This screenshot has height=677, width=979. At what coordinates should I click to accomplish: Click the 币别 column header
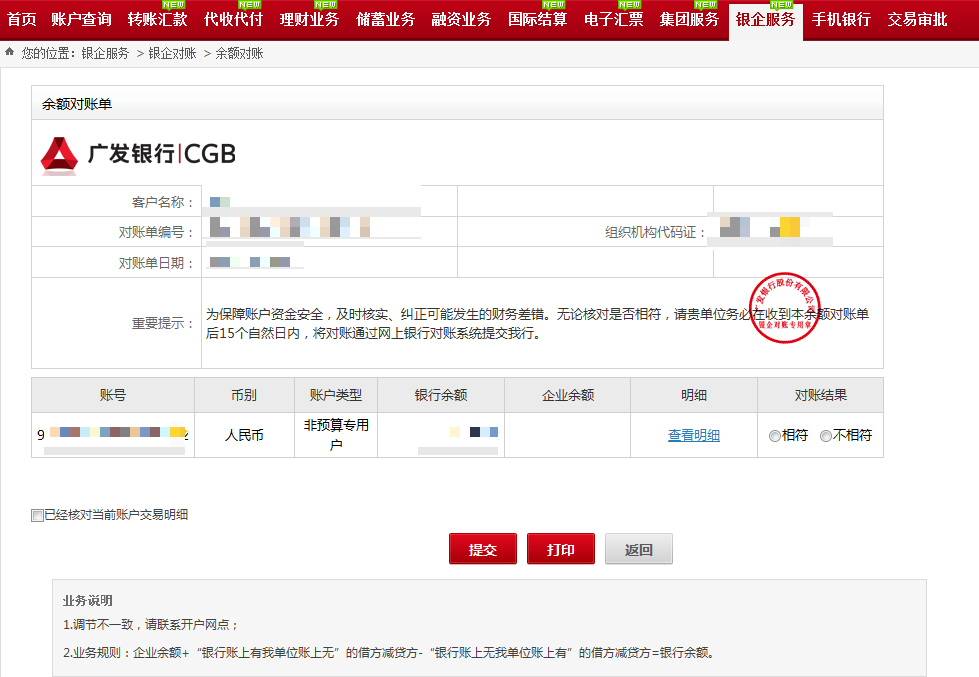244,395
